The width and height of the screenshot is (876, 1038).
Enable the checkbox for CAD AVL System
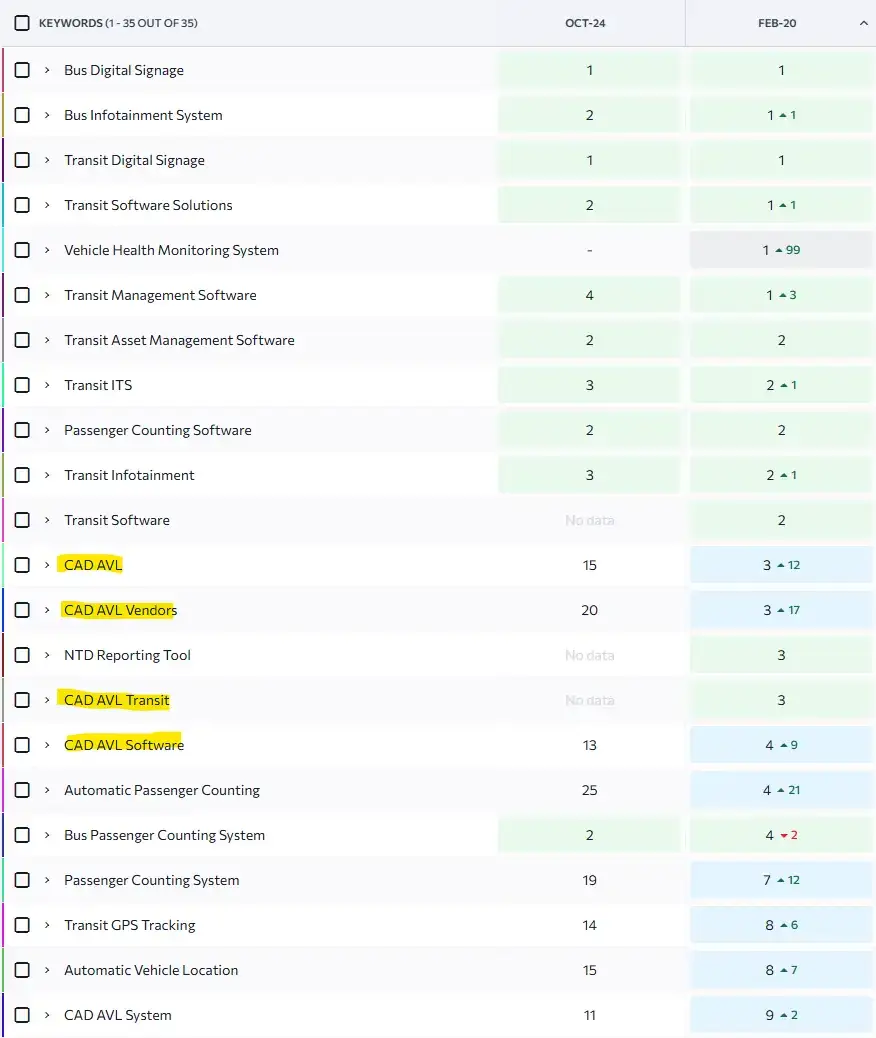coord(22,1015)
